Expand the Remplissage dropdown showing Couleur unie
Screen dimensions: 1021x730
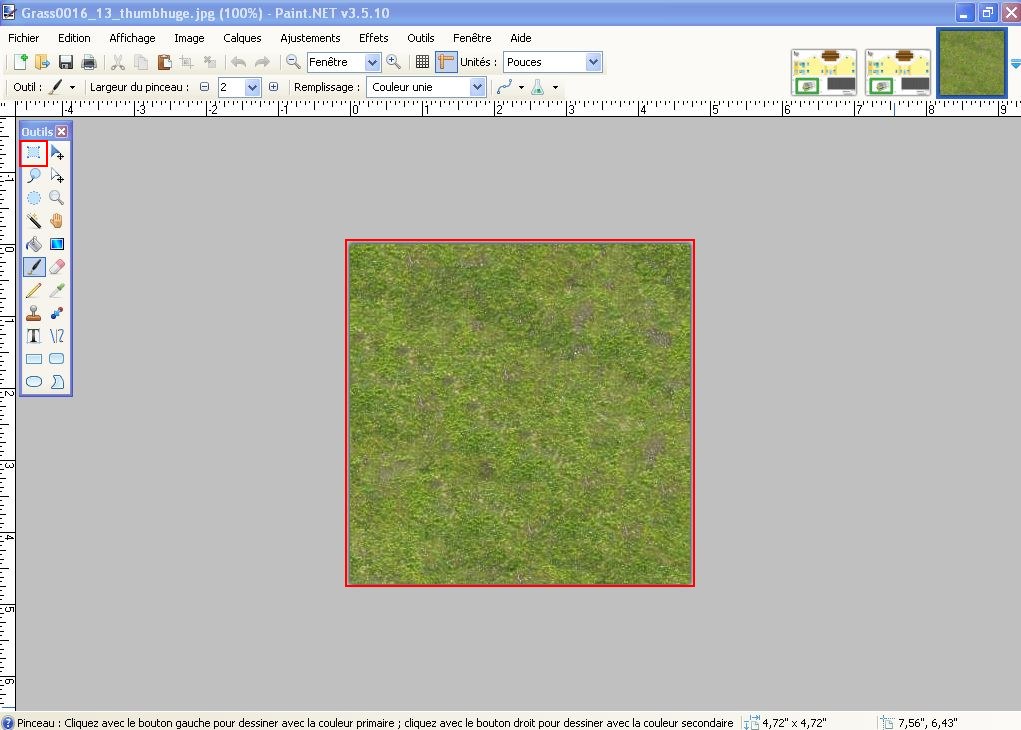tap(476, 88)
